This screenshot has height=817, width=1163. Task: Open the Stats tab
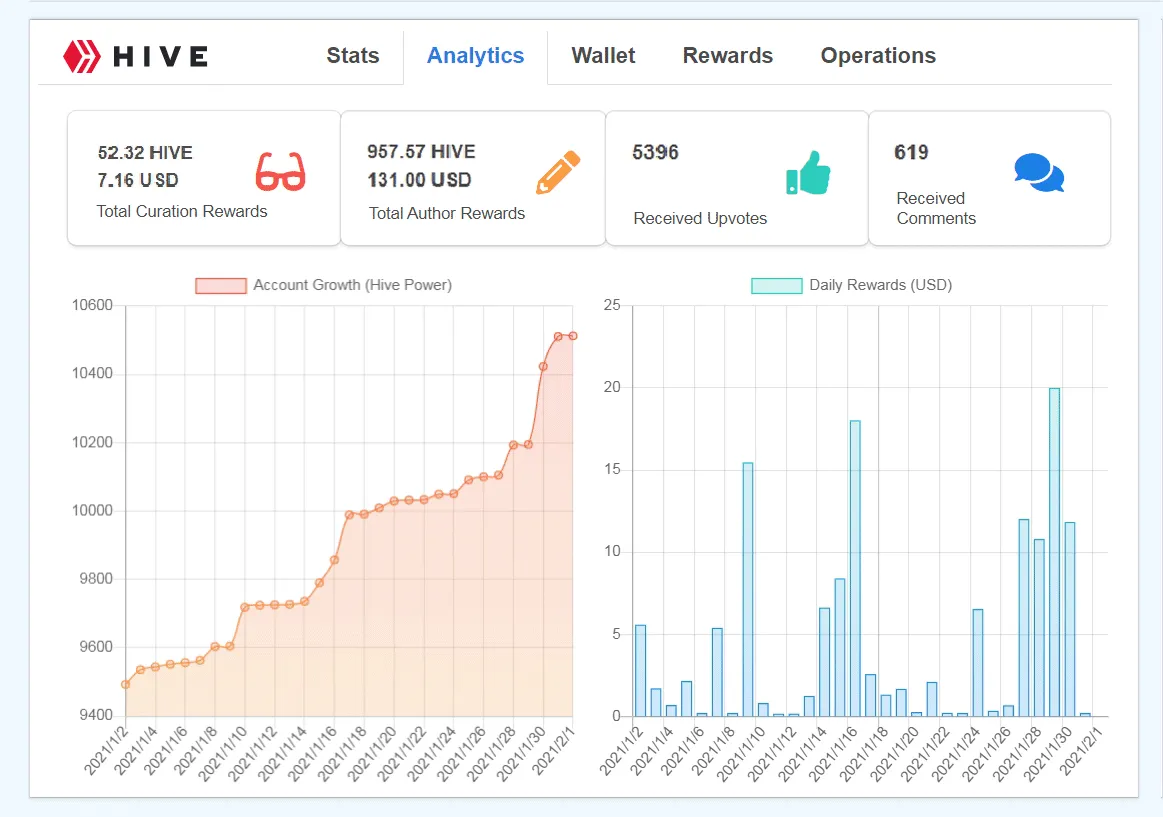click(352, 56)
